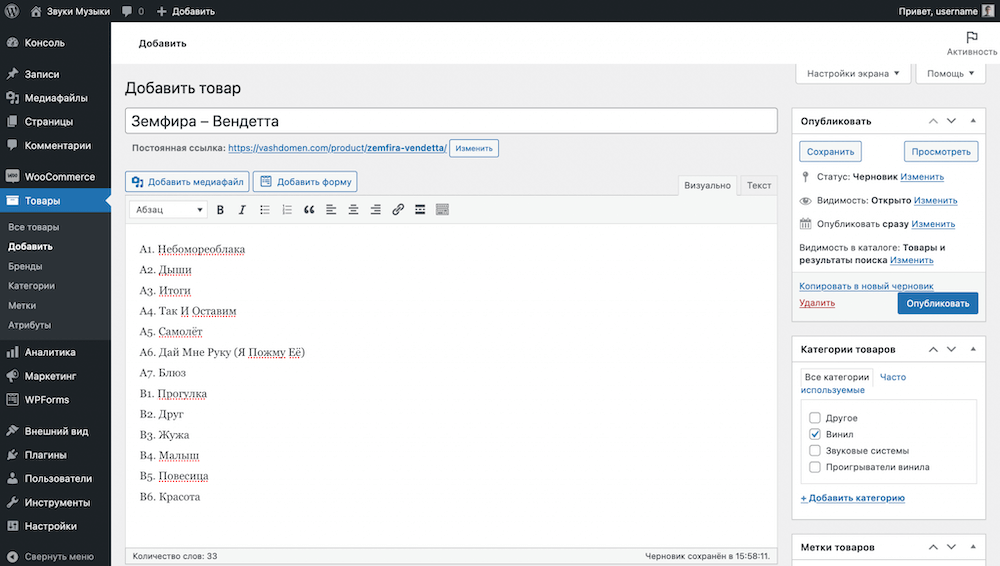Viewport: 1000px width, 566px height.
Task: Open the Категории submenu item
Action: (x=31, y=286)
